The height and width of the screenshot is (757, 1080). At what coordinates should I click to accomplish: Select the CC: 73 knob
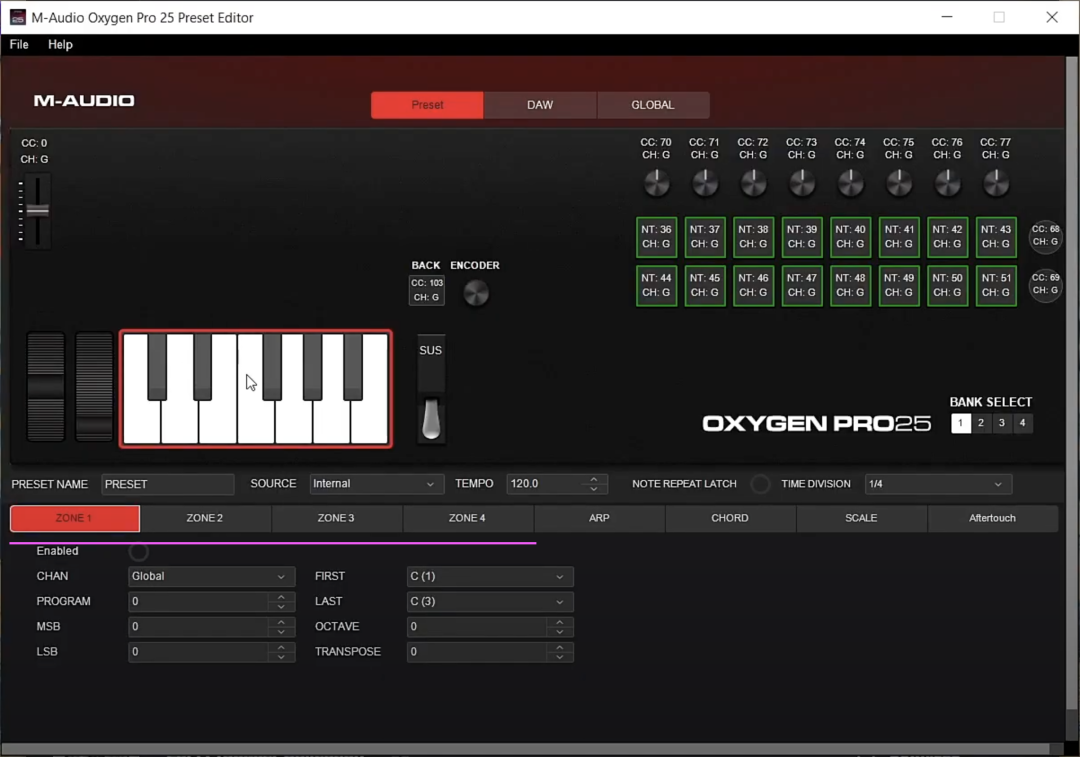pos(802,183)
